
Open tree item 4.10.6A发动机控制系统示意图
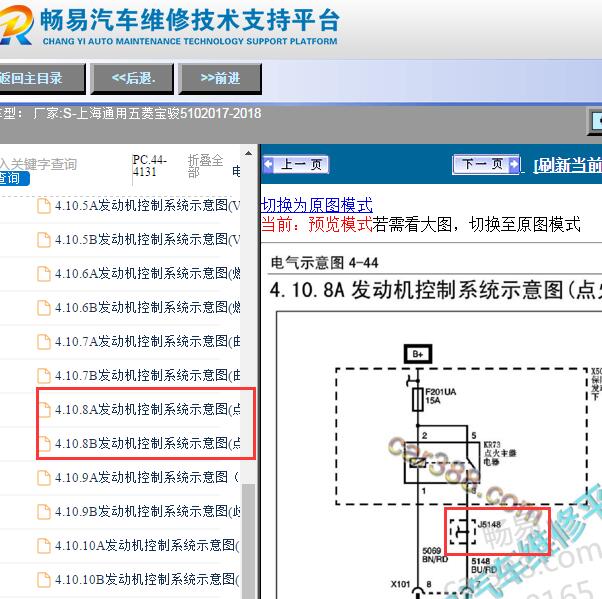[x=147, y=274]
